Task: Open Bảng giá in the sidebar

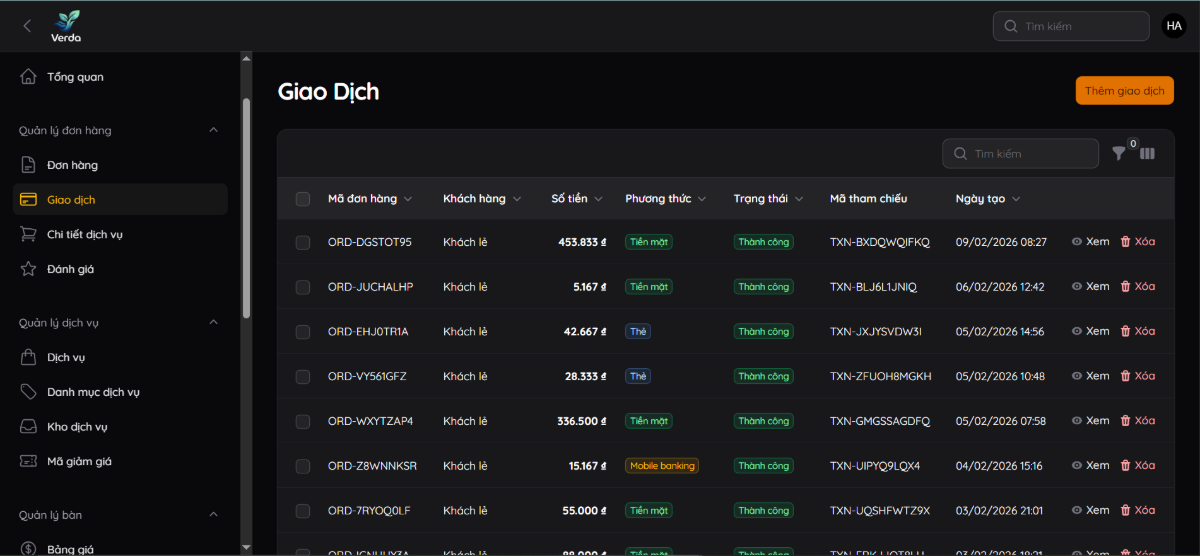Action: [x=120, y=549]
